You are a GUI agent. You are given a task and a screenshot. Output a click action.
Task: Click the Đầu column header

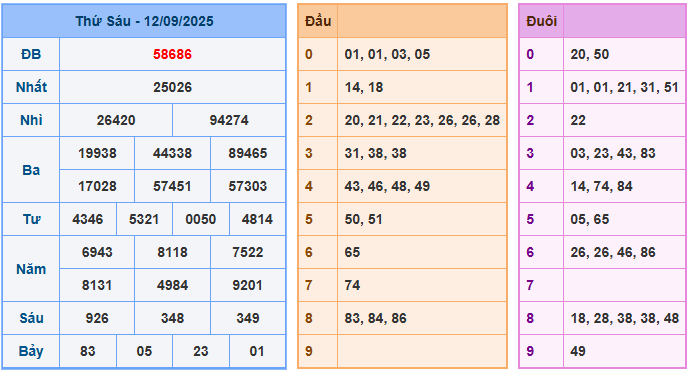(x=318, y=21)
